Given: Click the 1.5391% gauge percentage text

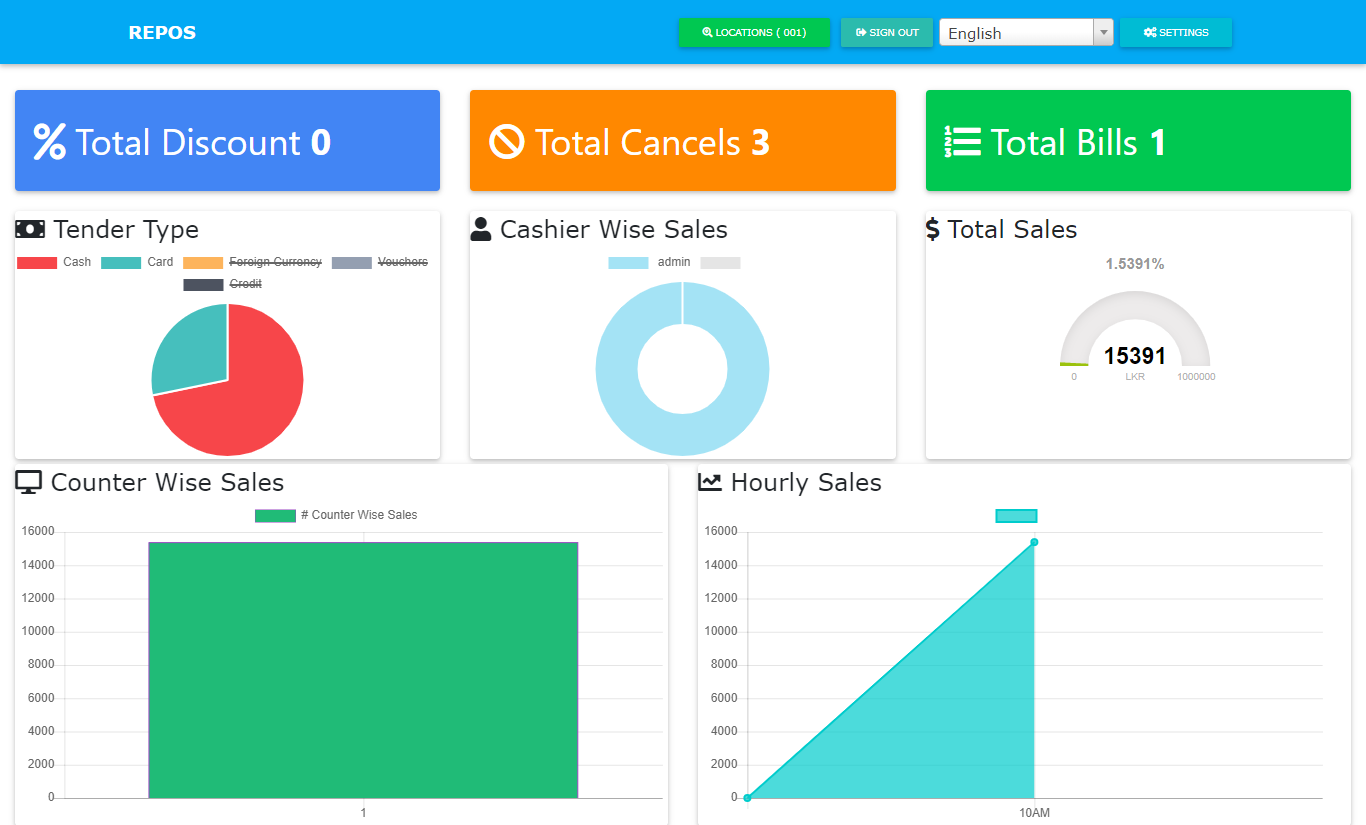Looking at the screenshot, I should 1135,264.
